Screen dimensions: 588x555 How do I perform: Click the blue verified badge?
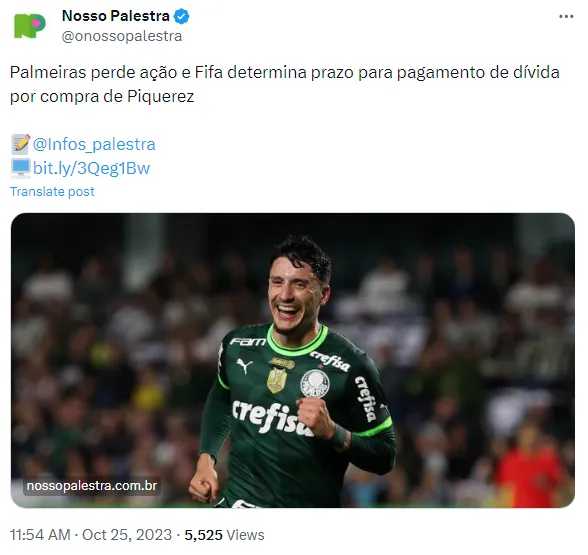pos(182,17)
